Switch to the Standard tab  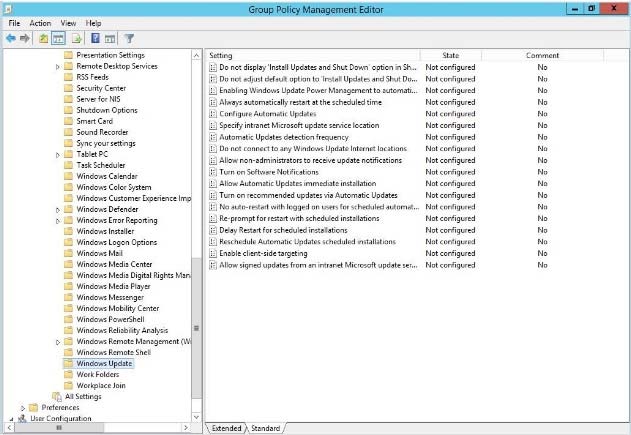(266, 428)
